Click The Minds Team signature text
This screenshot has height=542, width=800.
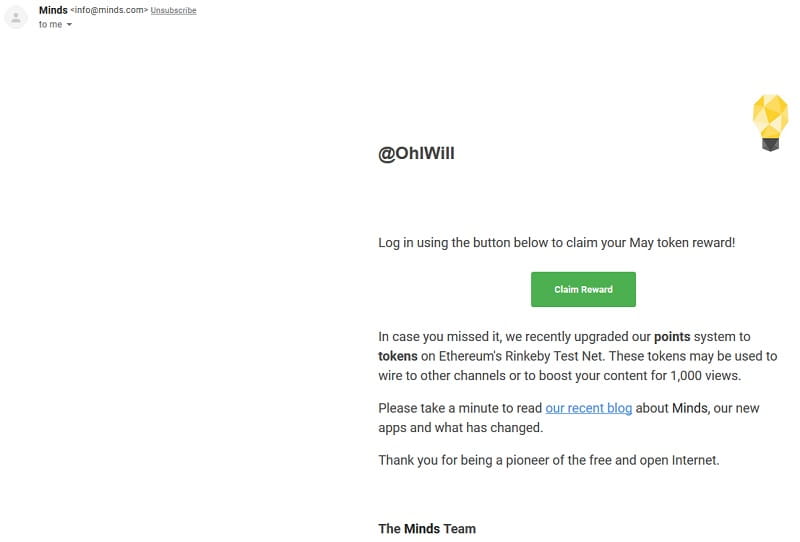[427, 529]
